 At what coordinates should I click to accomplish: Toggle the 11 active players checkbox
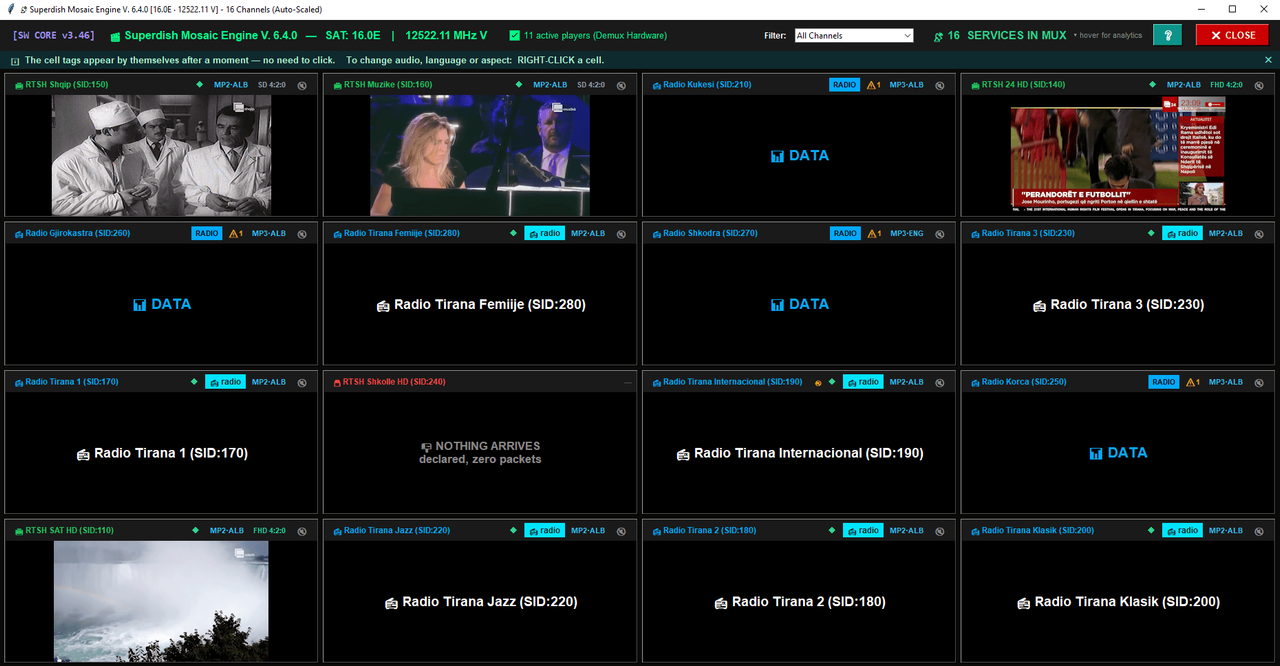[x=514, y=35]
